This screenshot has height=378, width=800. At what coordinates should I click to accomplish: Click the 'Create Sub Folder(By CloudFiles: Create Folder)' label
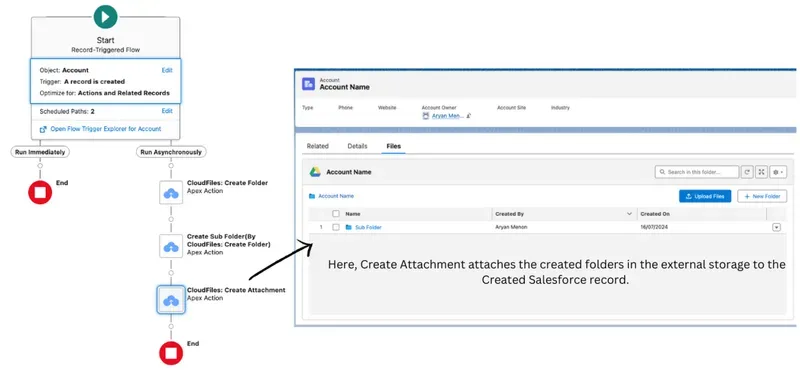click(229, 240)
